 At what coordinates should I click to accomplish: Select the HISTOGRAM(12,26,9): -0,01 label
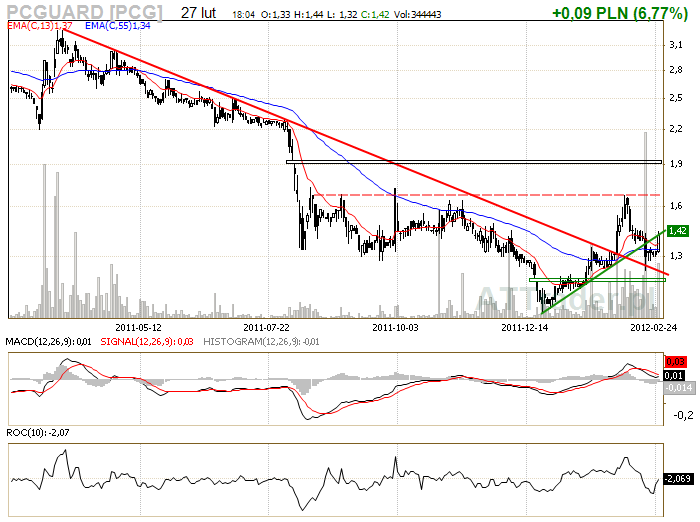click(x=261, y=342)
